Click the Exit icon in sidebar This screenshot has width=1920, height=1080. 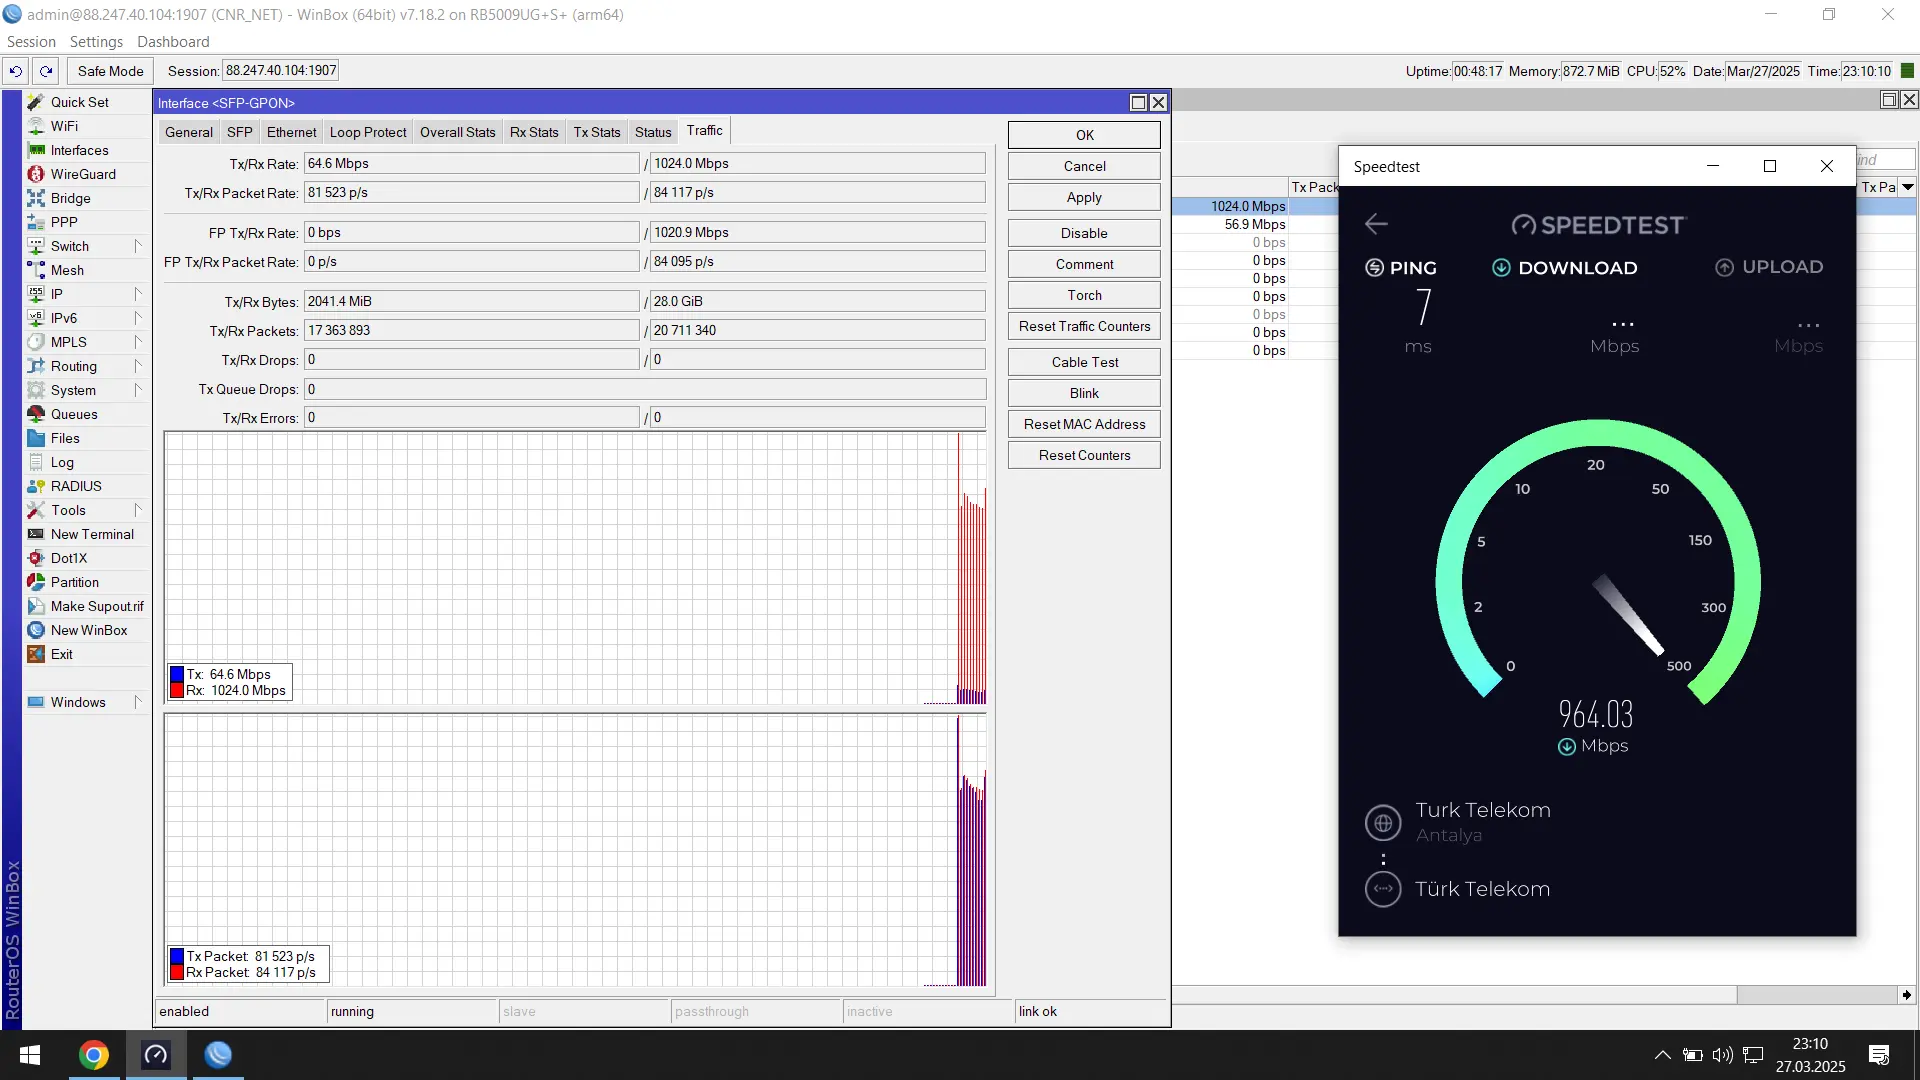point(36,654)
